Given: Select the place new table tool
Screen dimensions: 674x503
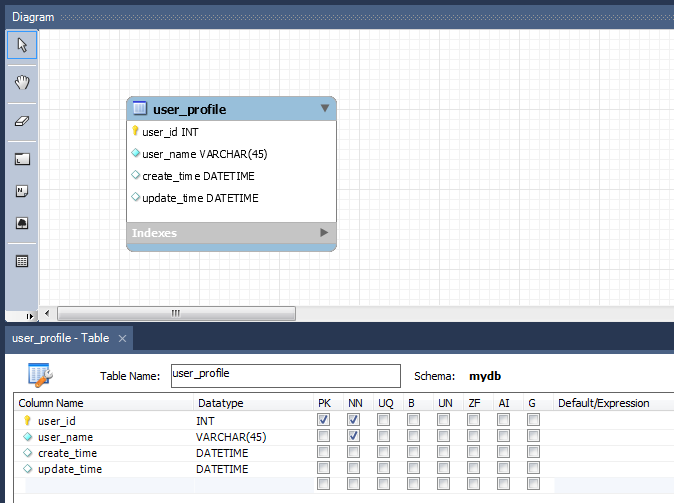Looking at the screenshot, I should pos(22,260).
